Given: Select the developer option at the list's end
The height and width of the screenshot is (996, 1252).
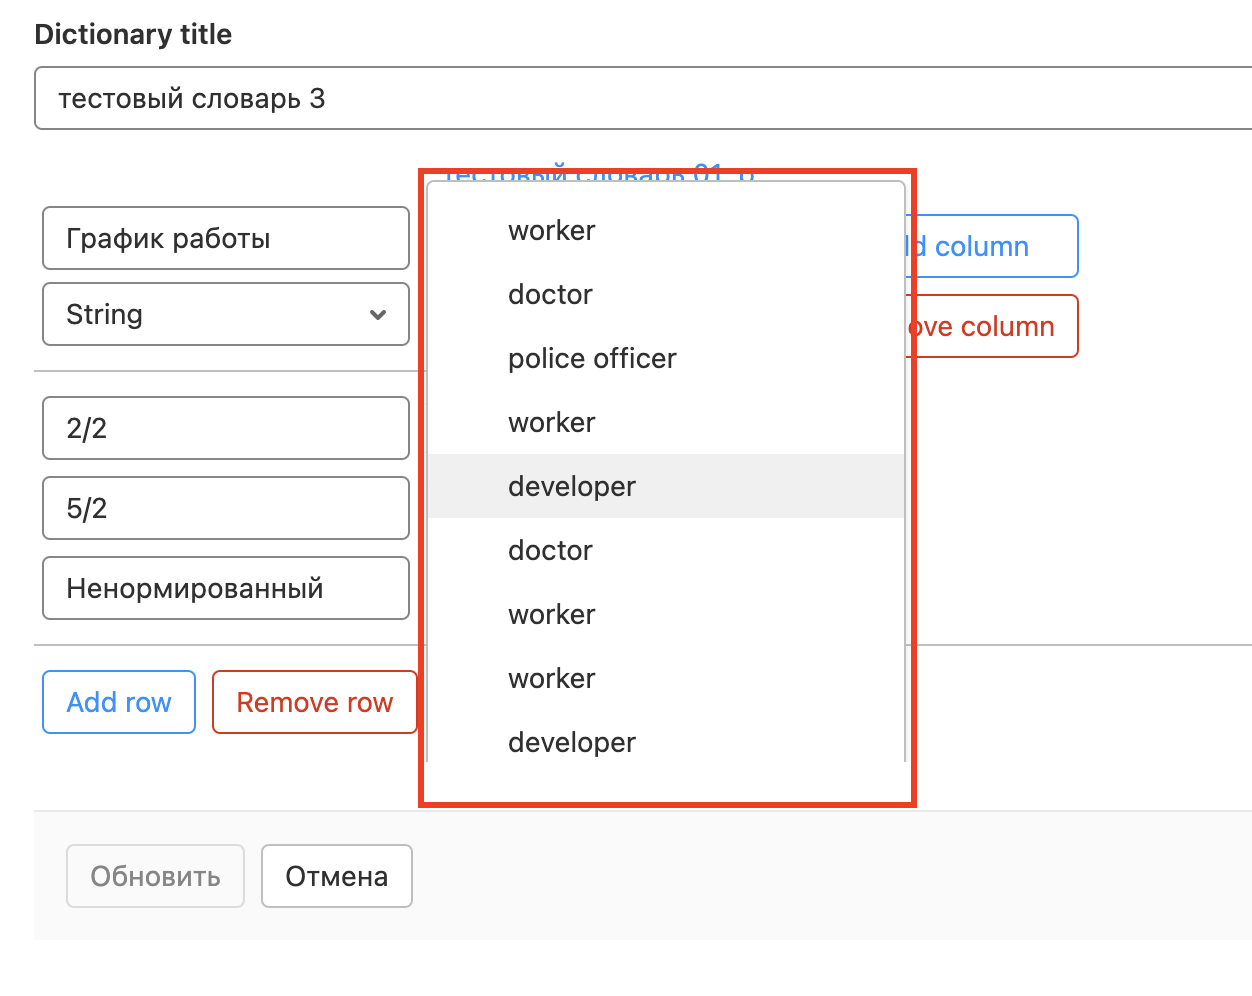Looking at the screenshot, I should click(x=572, y=742).
